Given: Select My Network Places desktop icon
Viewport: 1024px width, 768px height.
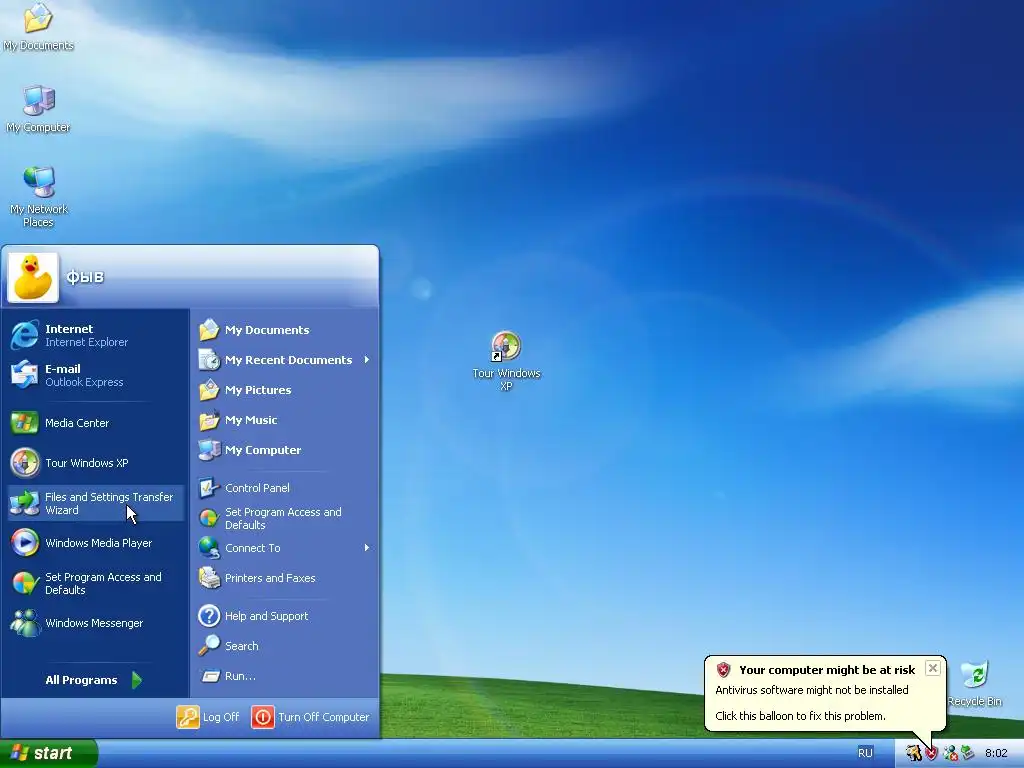Looking at the screenshot, I should [38, 197].
